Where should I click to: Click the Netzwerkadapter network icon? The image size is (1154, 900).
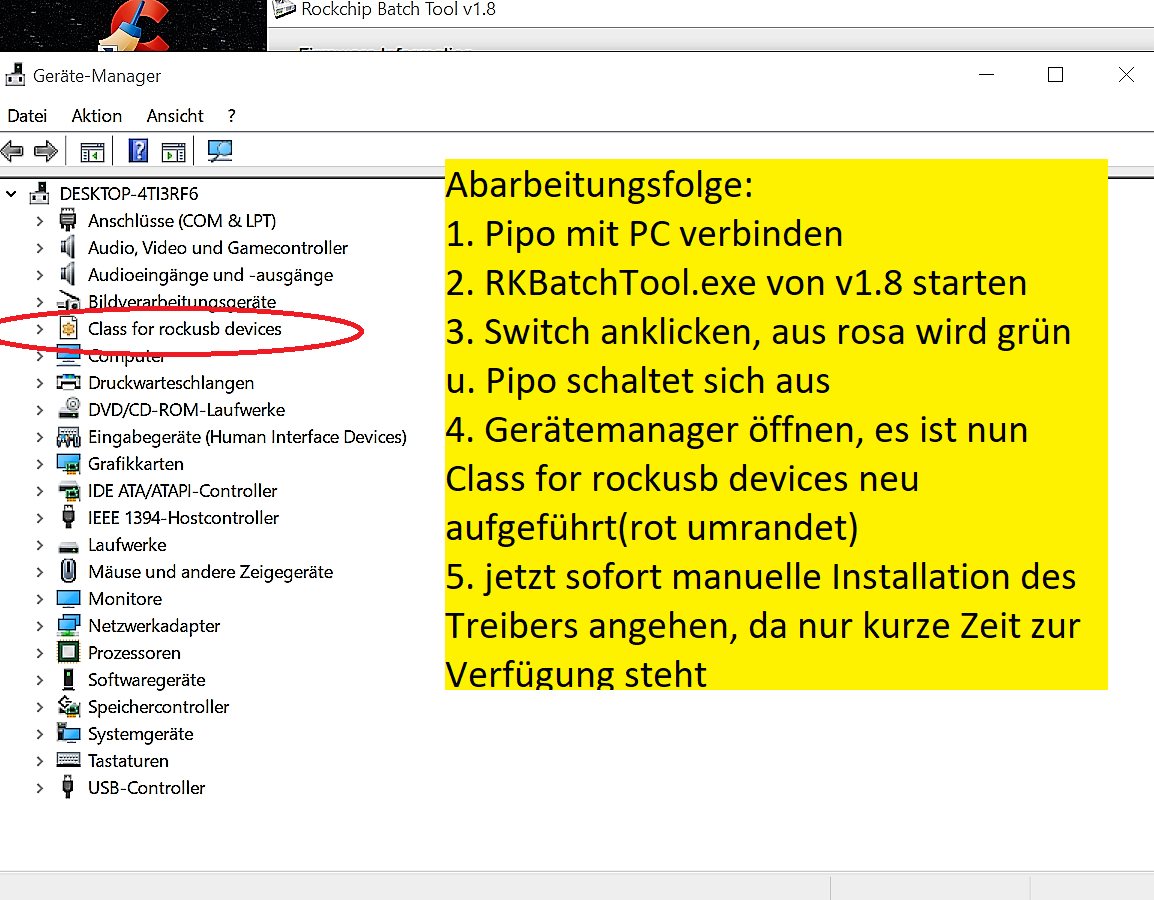point(68,626)
